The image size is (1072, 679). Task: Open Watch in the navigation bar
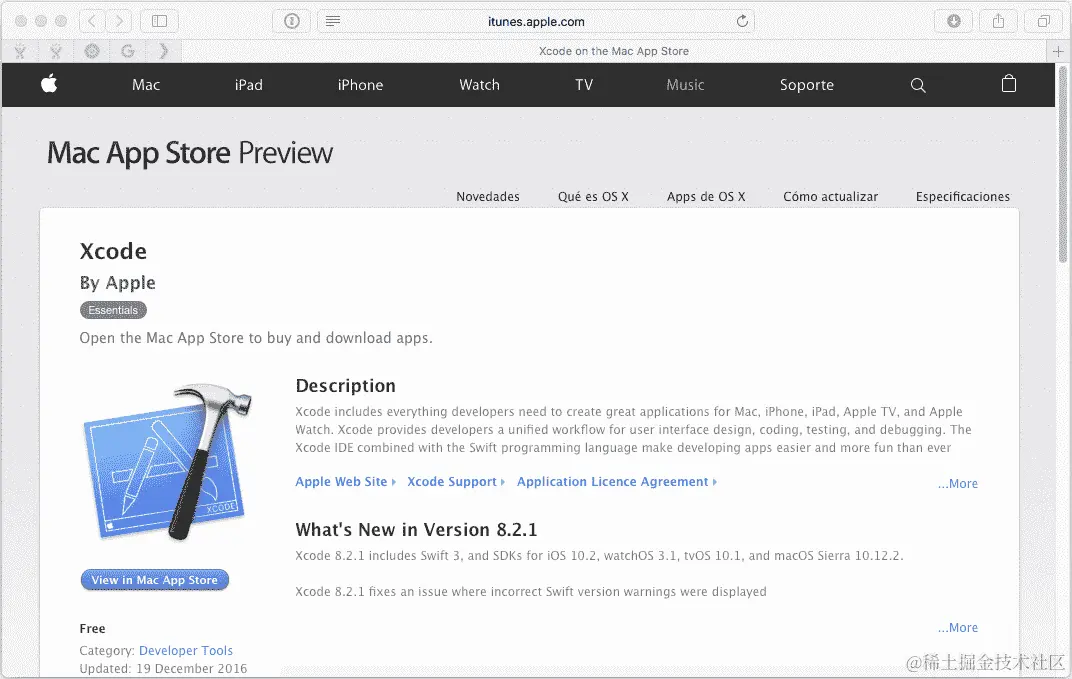pyautogui.click(x=479, y=85)
